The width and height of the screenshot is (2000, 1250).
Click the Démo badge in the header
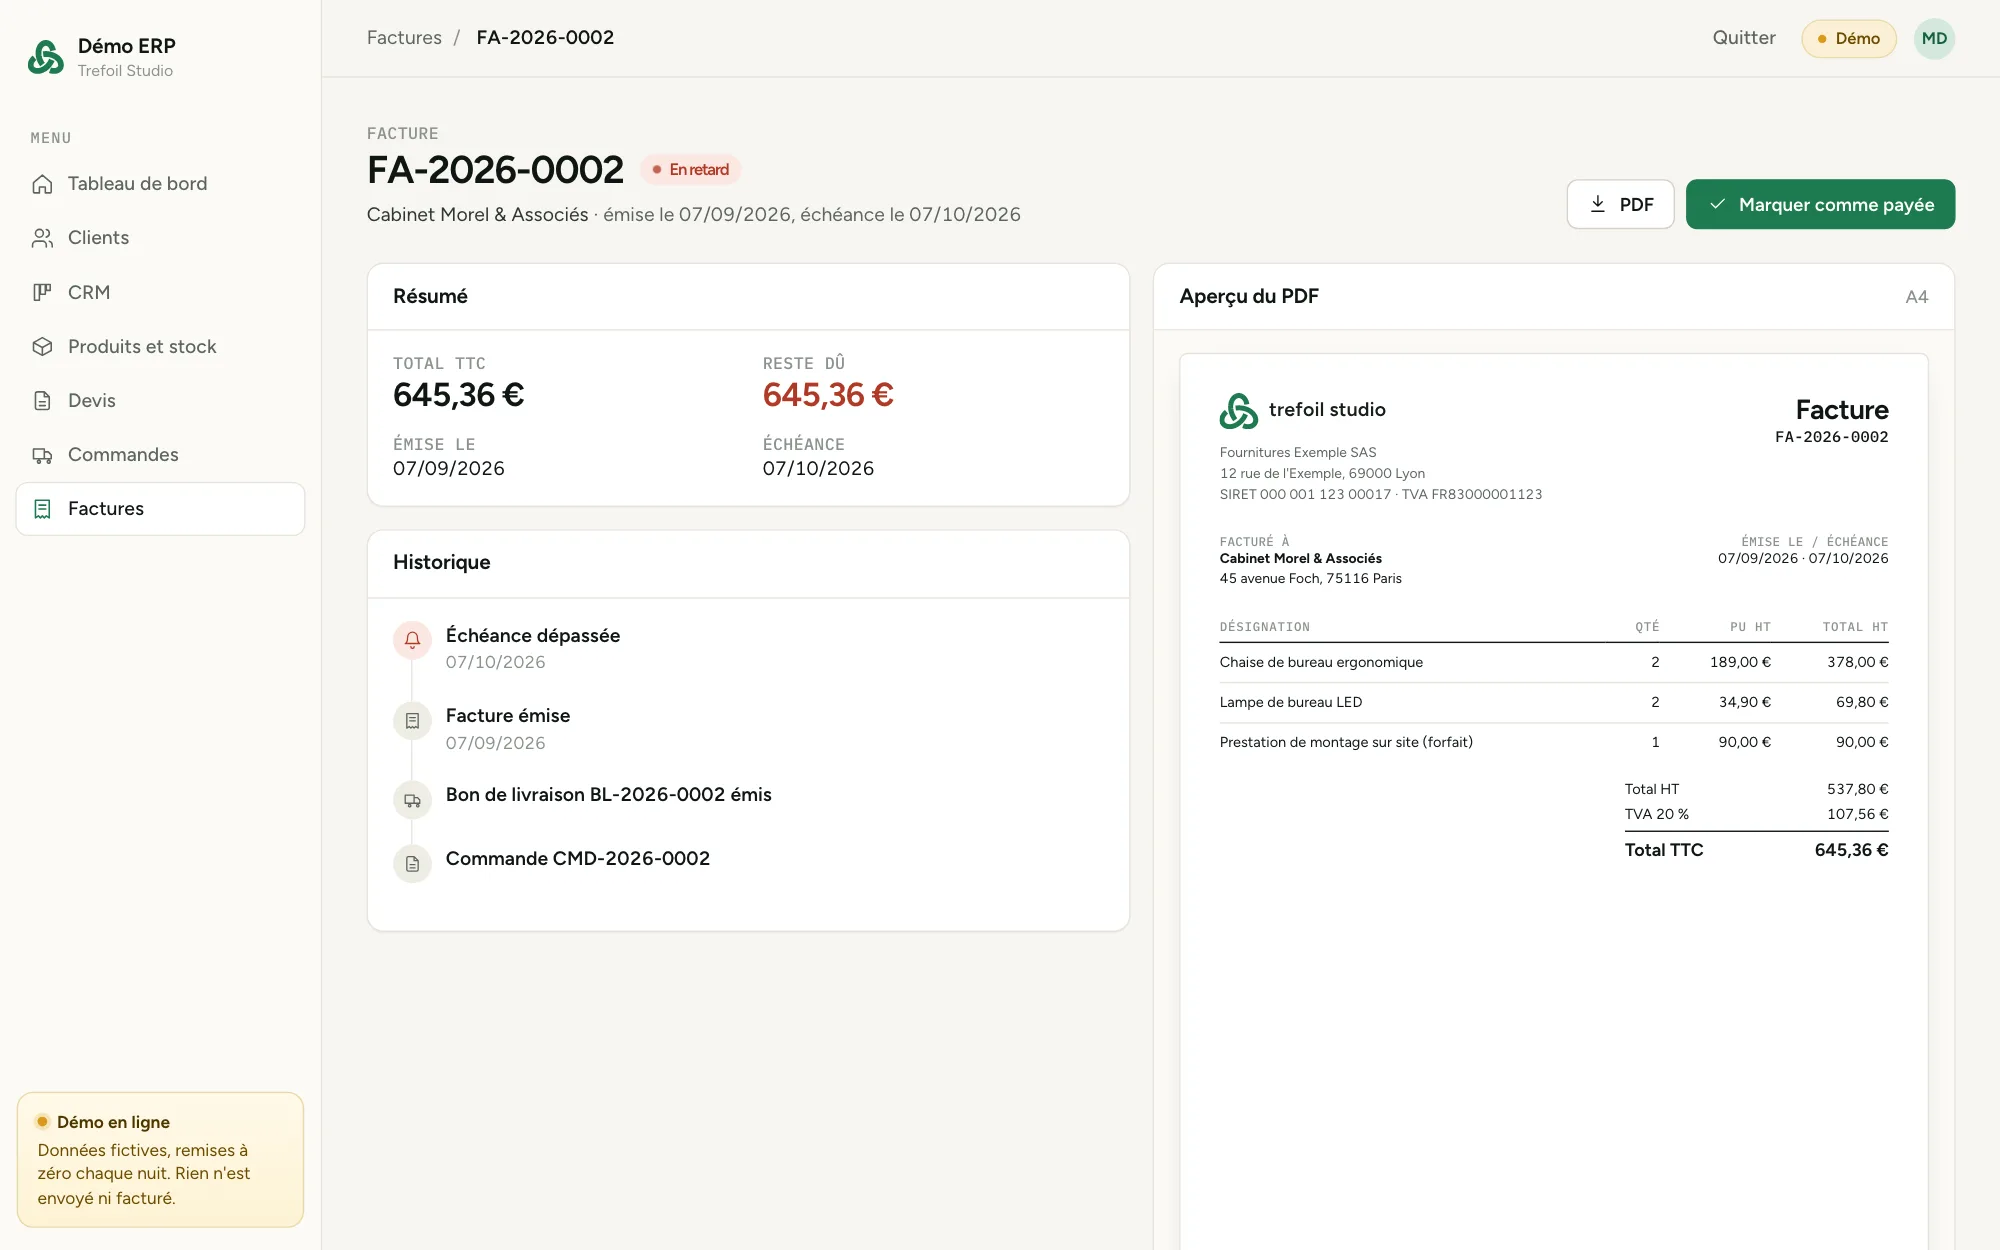(1848, 39)
